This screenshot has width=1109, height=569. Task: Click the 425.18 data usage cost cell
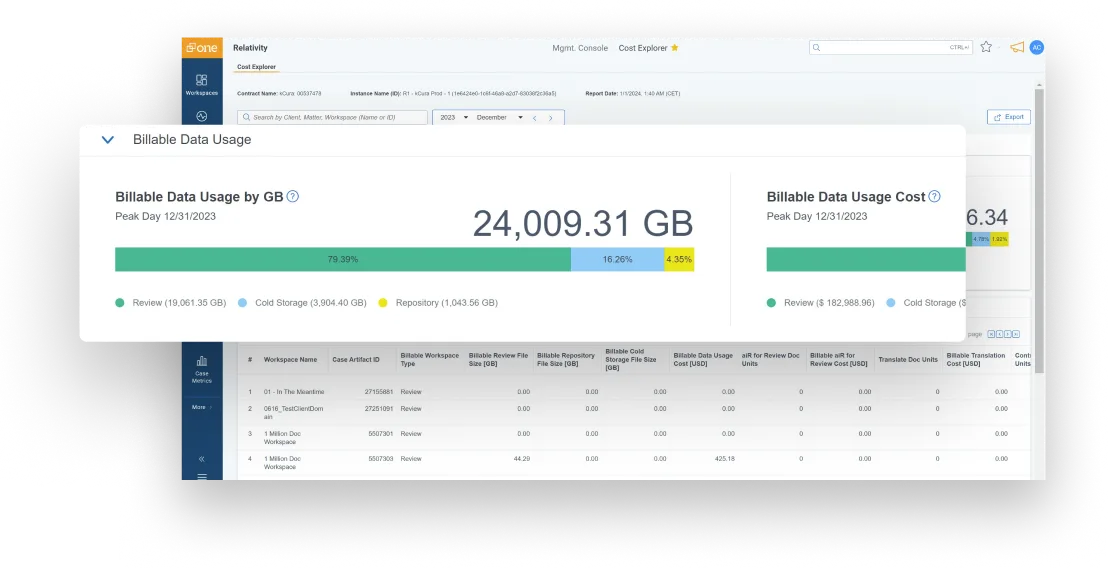pyautogui.click(x=725, y=459)
